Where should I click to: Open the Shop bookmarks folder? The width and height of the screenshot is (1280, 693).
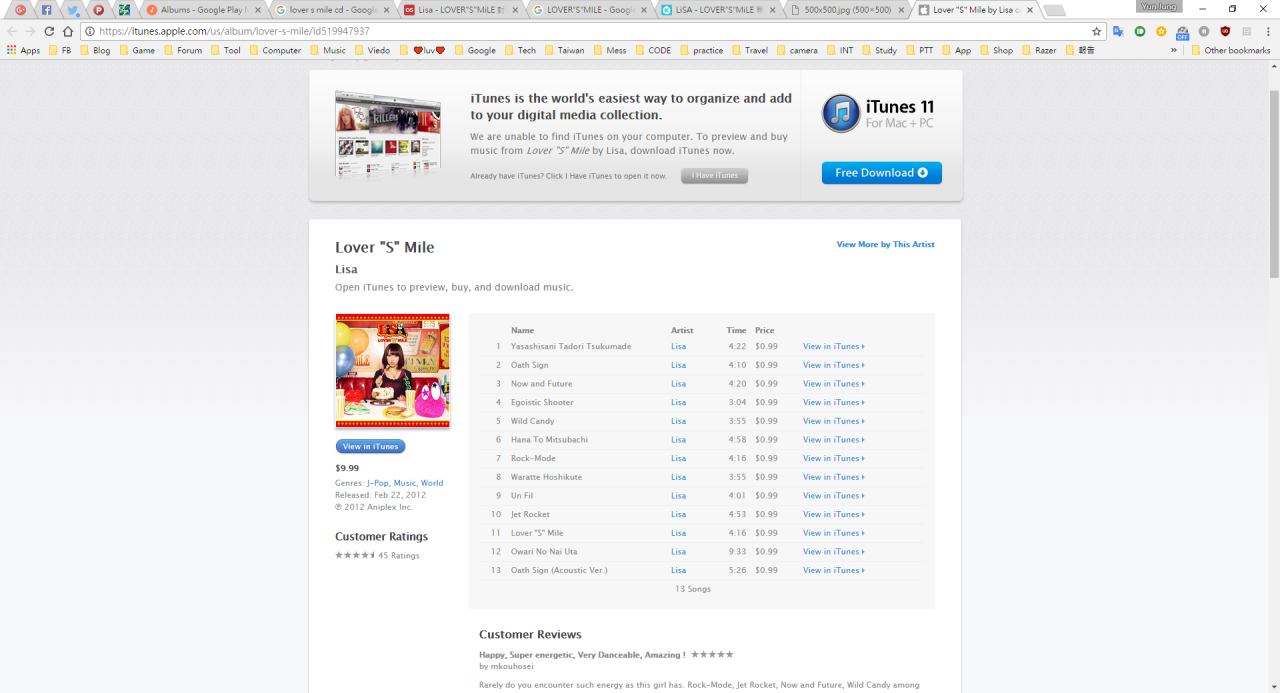click(x=995, y=50)
